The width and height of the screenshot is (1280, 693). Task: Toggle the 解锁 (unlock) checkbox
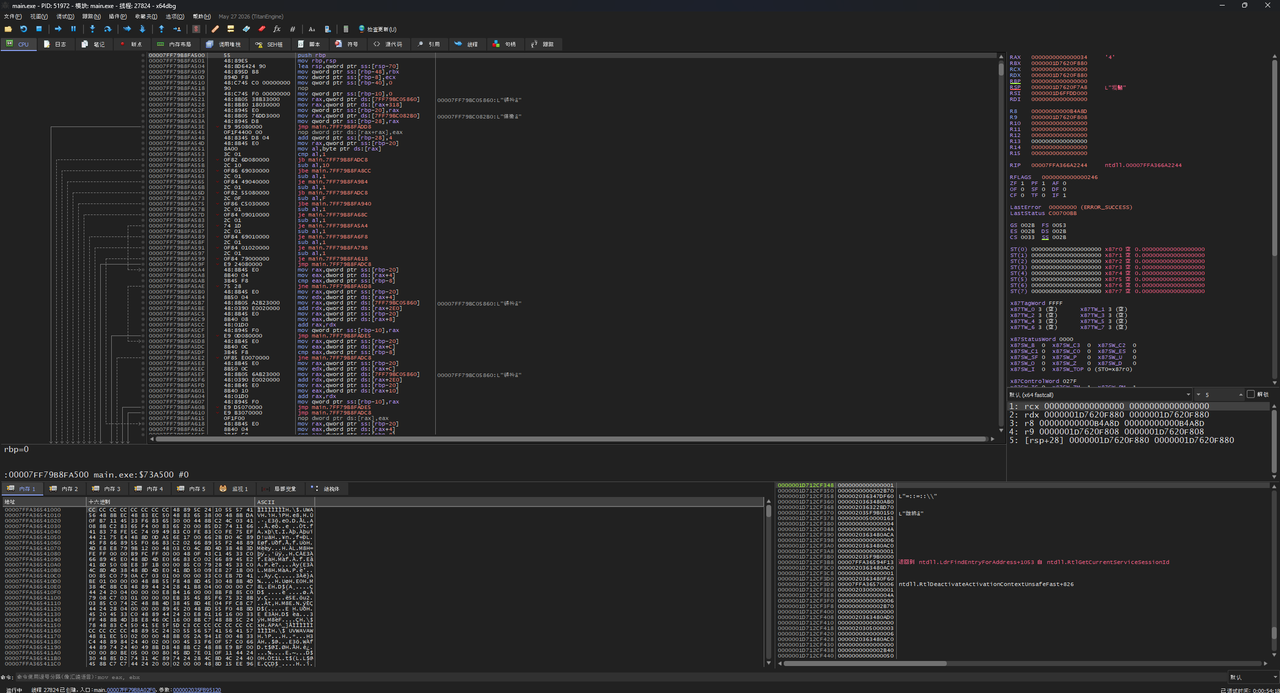[1257, 394]
